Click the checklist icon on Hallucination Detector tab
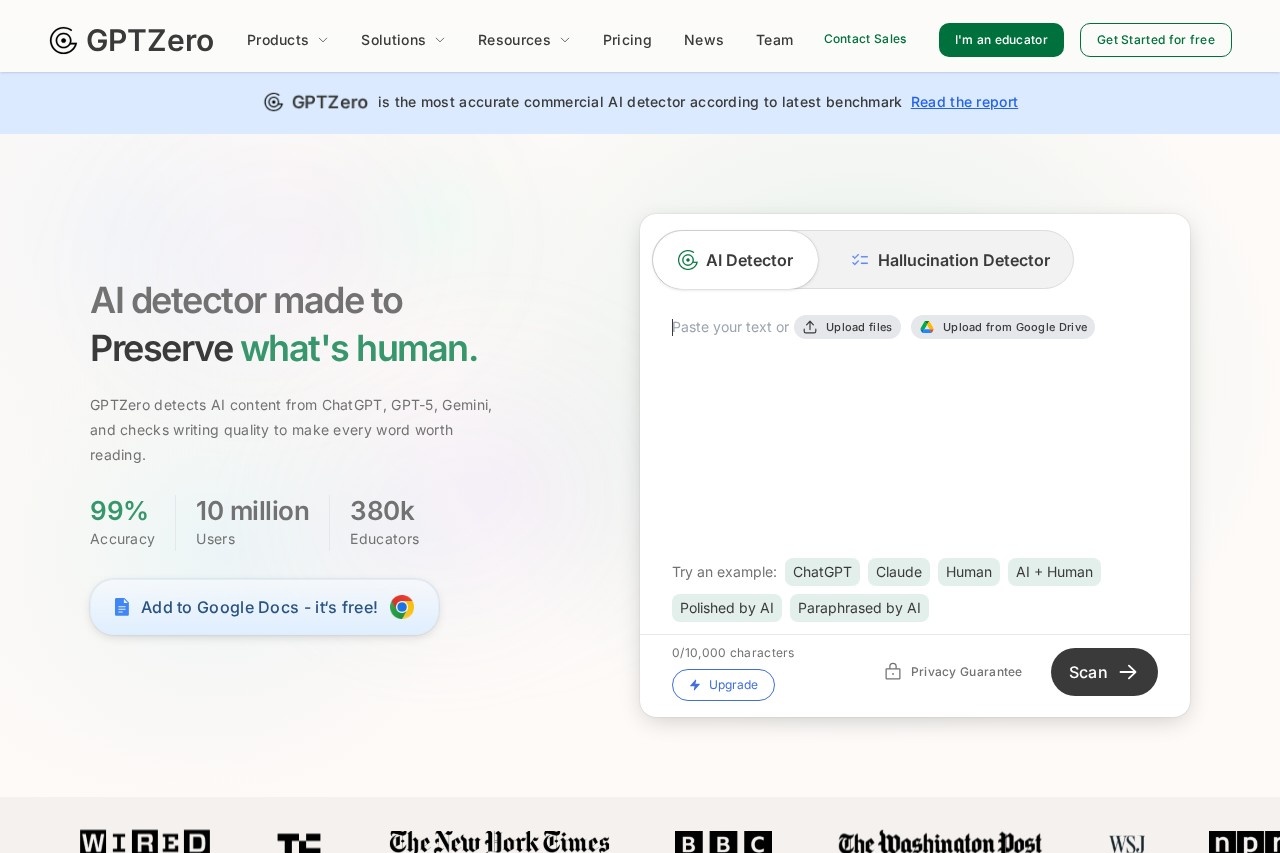Screen dimensions: 1280x853 [x=860, y=260]
